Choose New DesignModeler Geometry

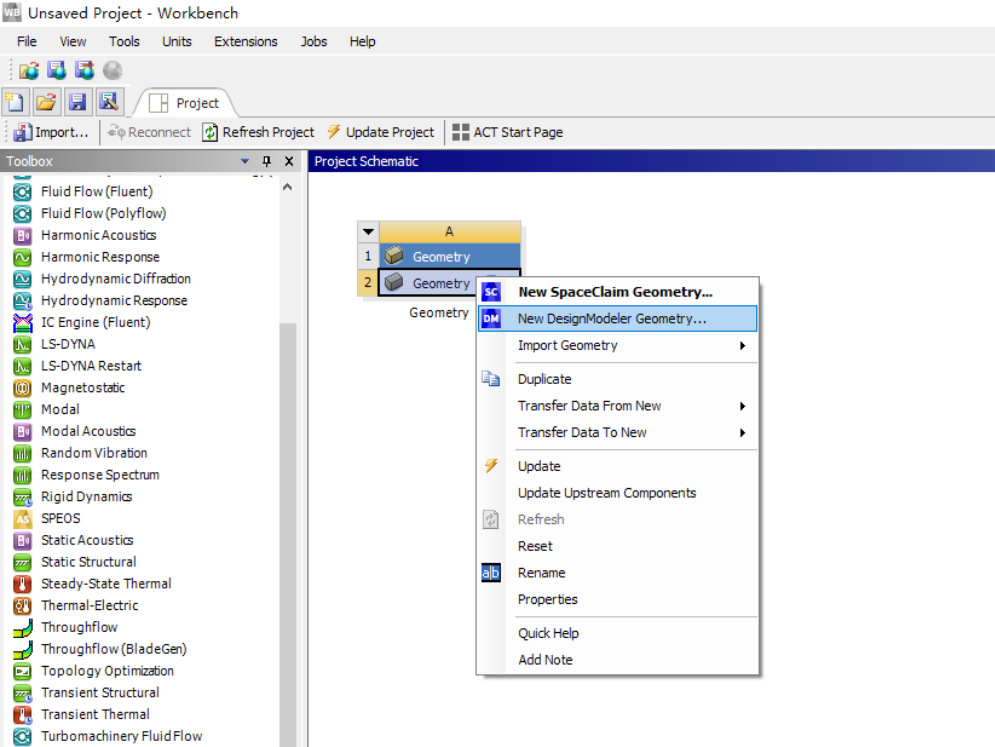click(x=617, y=319)
